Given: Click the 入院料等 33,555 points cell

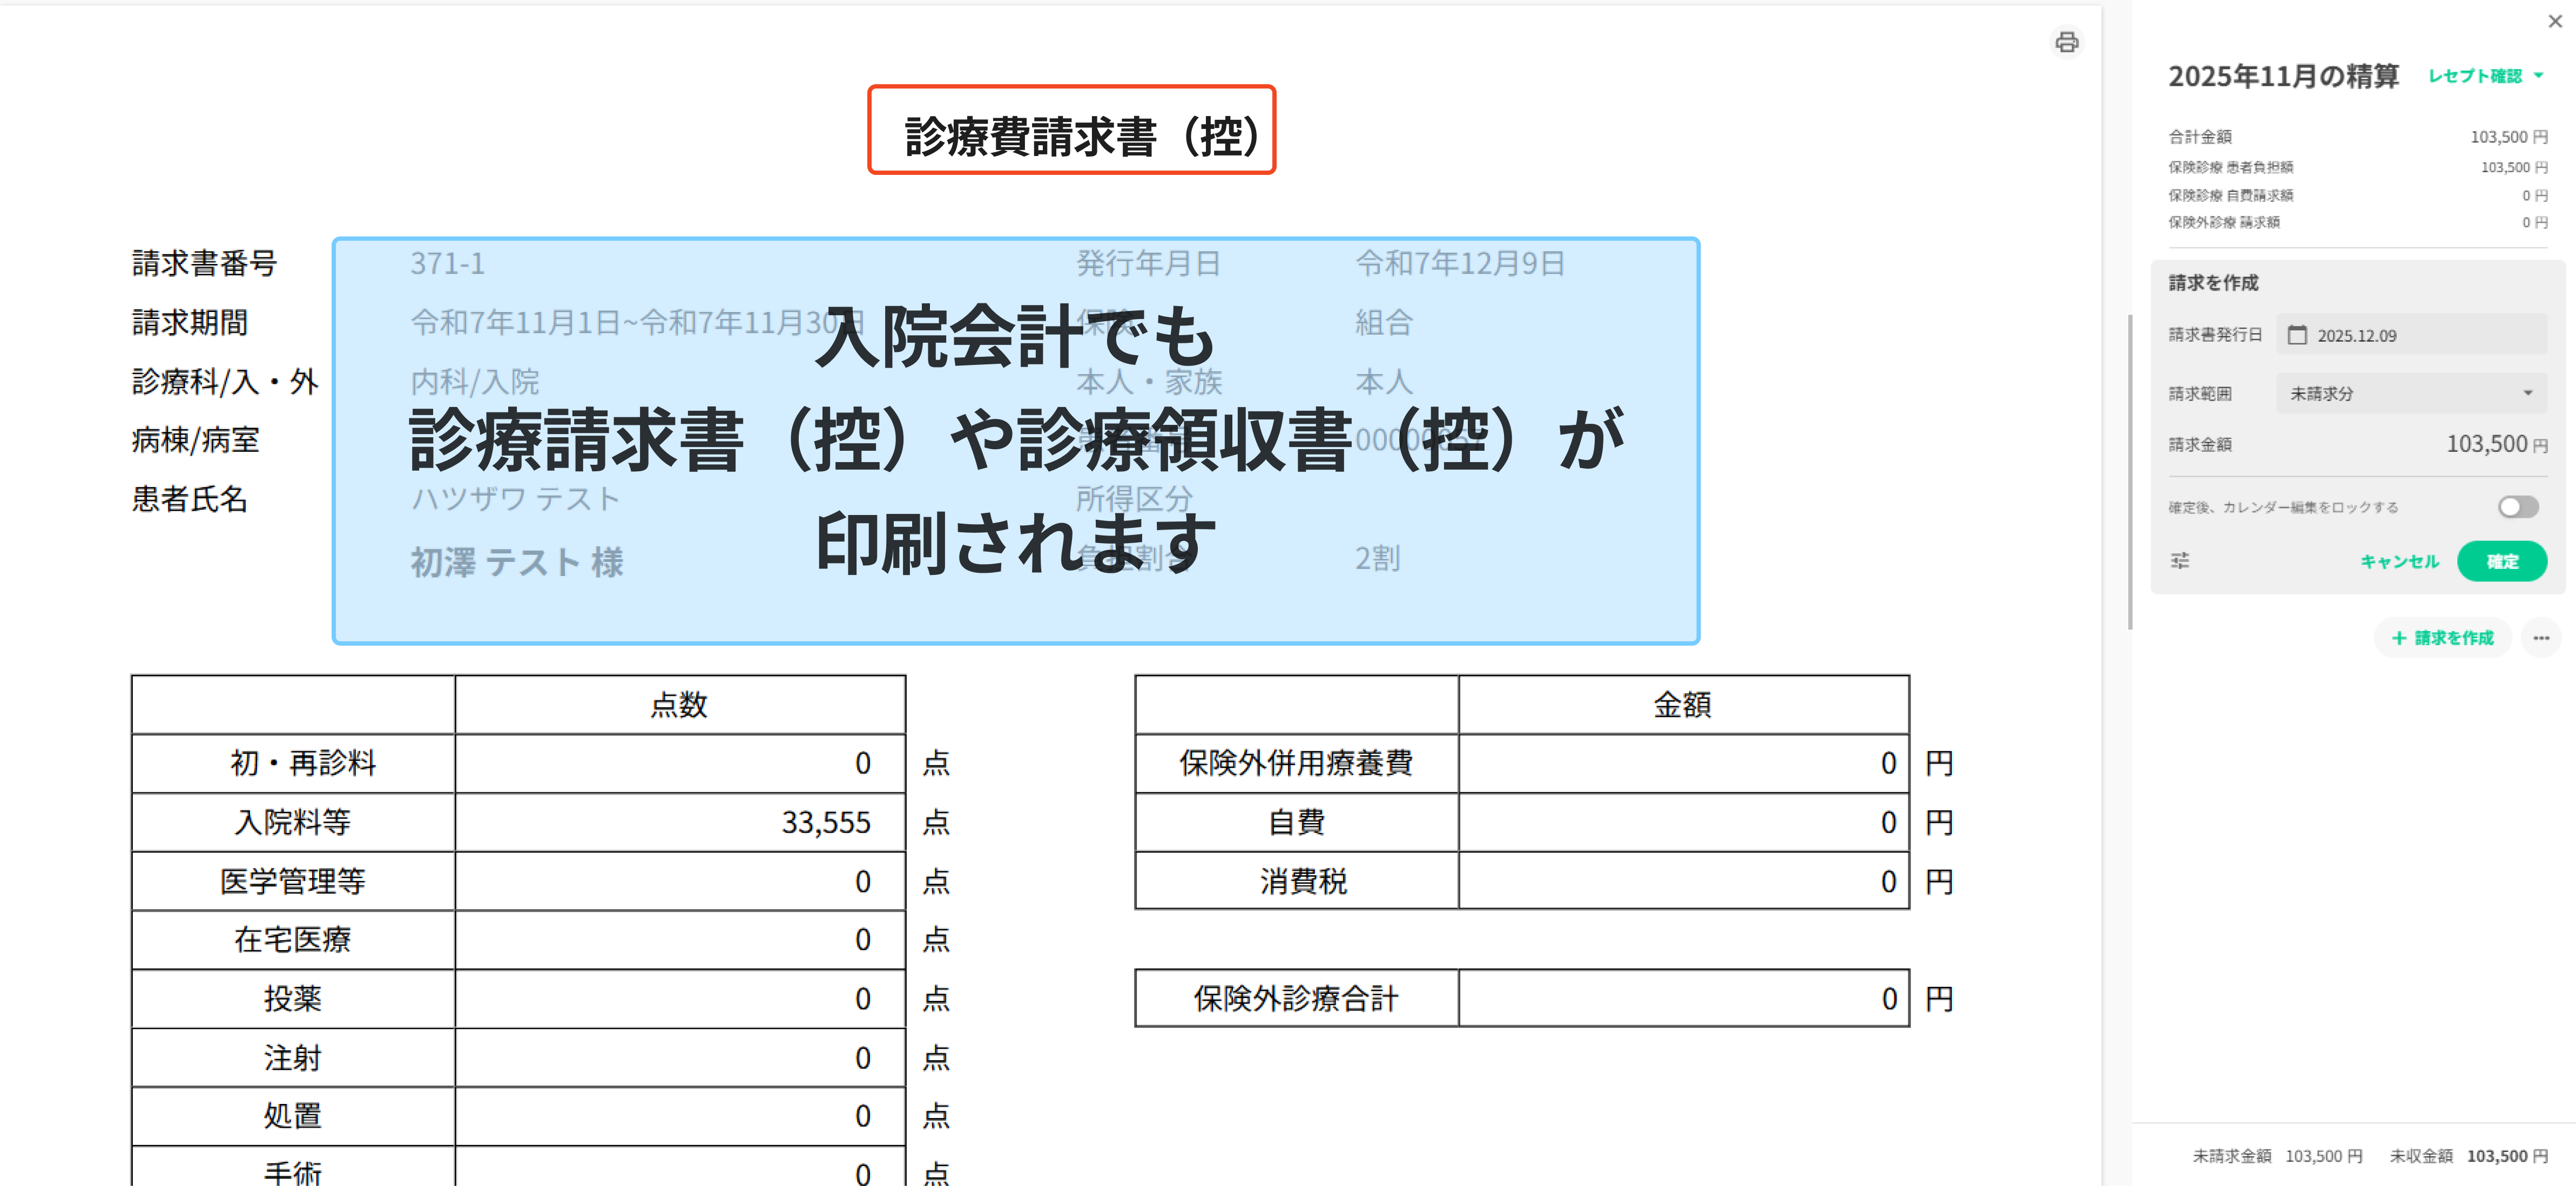Looking at the screenshot, I should click(x=680, y=822).
